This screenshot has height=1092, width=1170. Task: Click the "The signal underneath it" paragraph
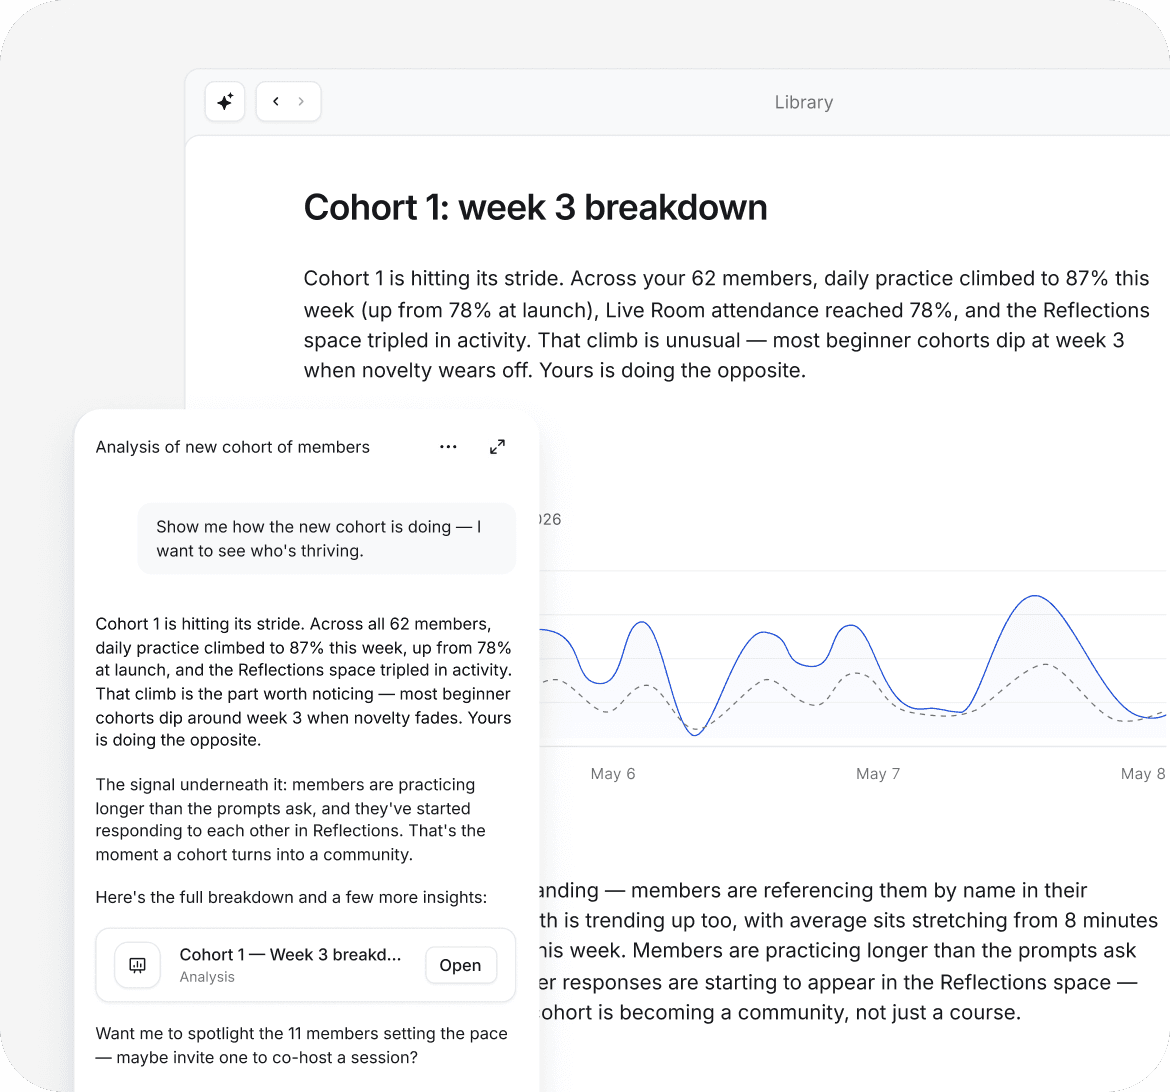[291, 820]
